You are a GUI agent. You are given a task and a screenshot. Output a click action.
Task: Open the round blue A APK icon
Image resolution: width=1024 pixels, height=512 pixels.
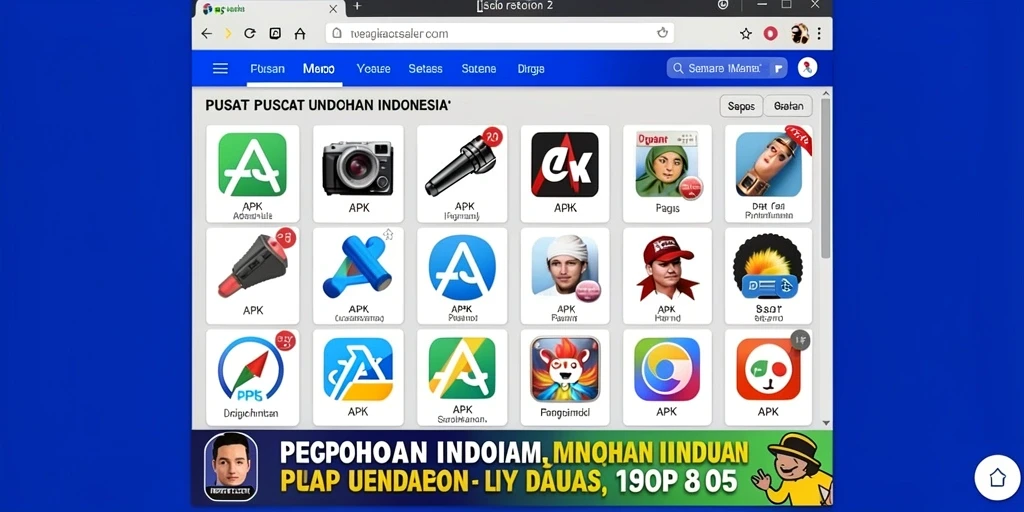(x=462, y=268)
